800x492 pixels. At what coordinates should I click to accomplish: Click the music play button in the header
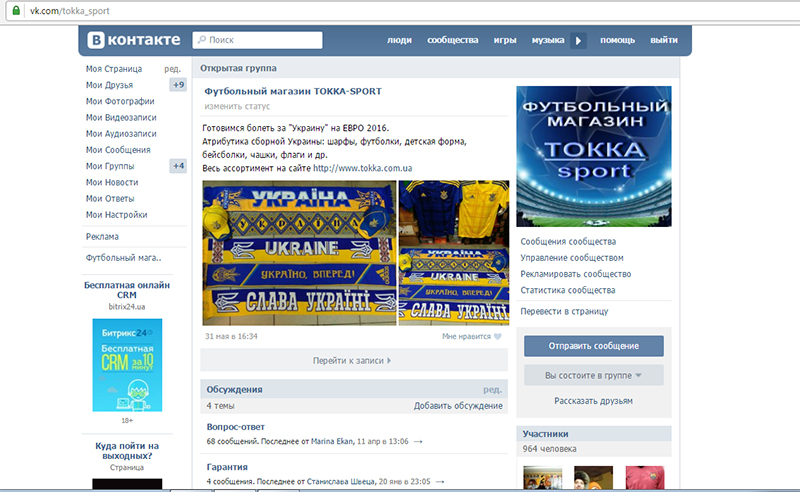(579, 40)
